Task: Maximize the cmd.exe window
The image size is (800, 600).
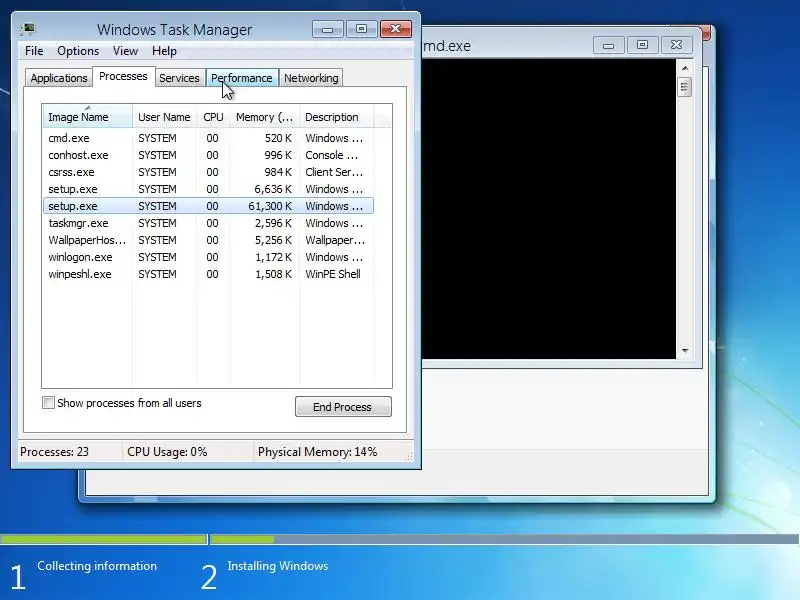Action: tap(642, 45)
